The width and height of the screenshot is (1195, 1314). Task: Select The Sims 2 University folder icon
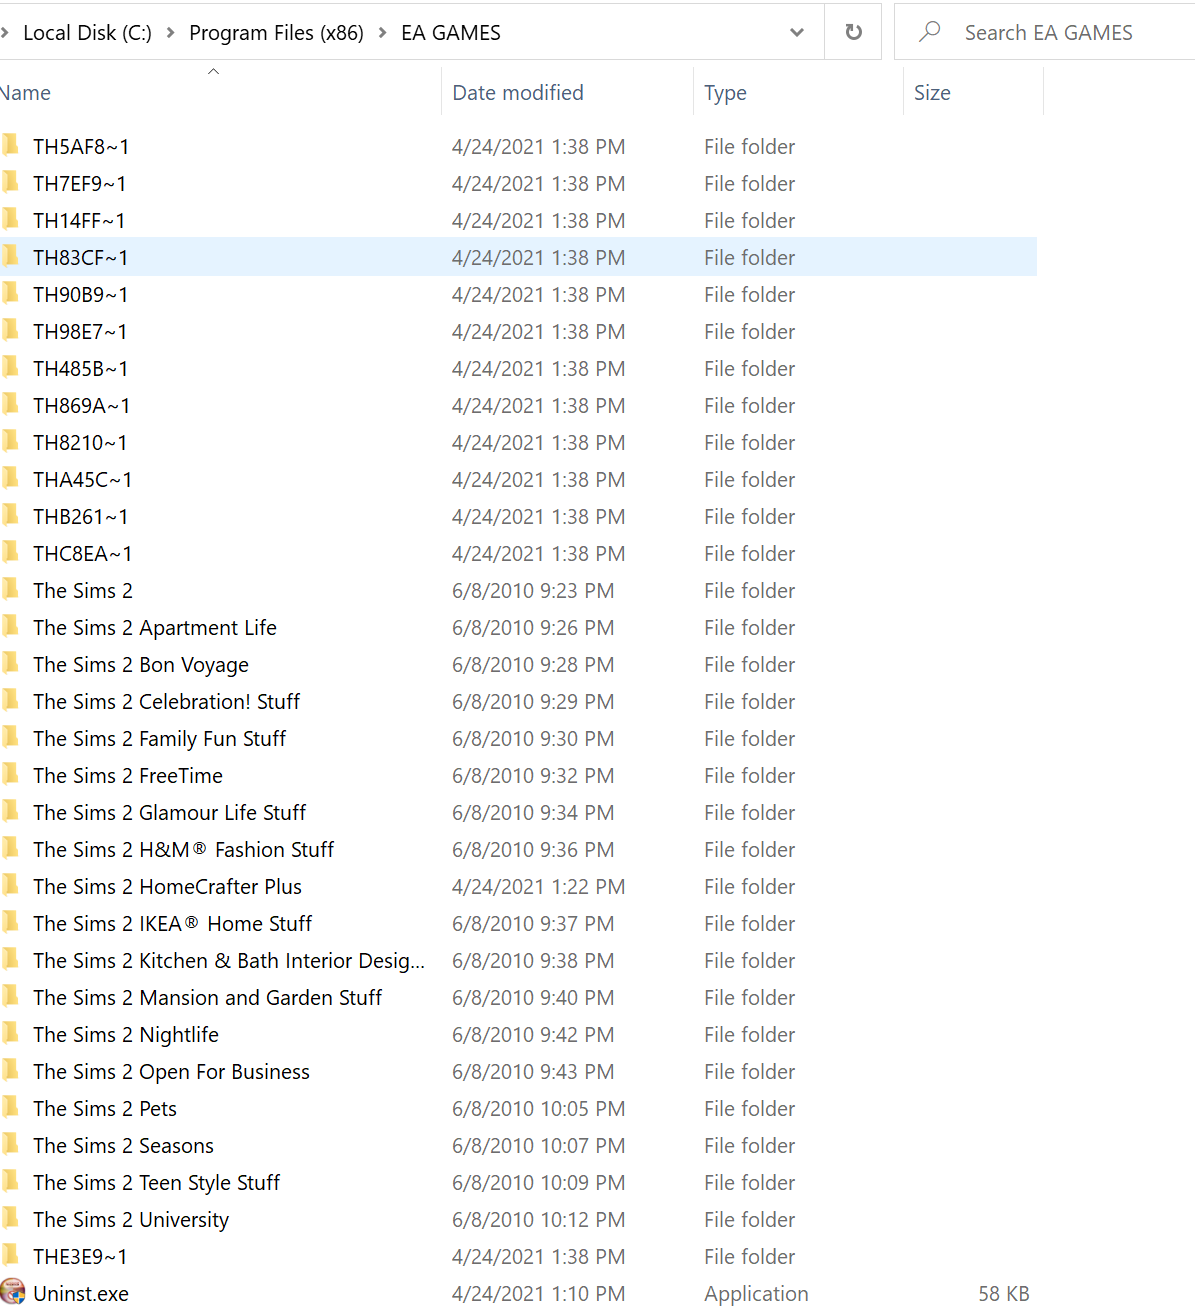pos(11,1218)
